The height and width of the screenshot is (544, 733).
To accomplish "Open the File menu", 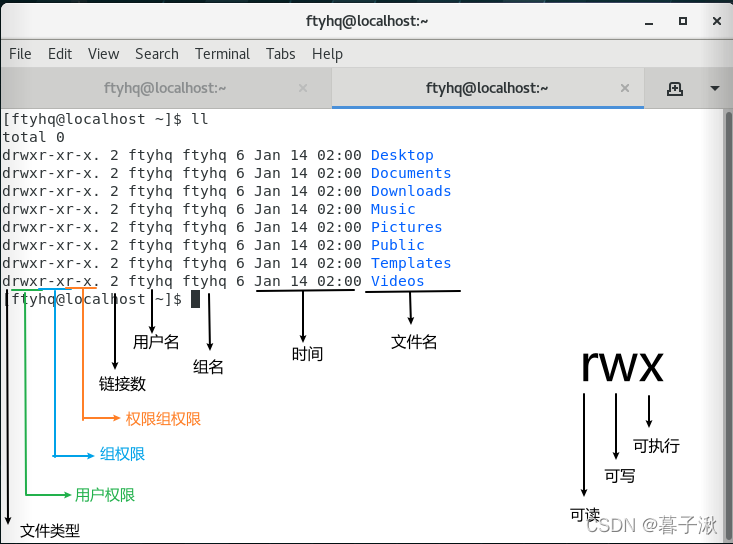I will click(20, 54).
